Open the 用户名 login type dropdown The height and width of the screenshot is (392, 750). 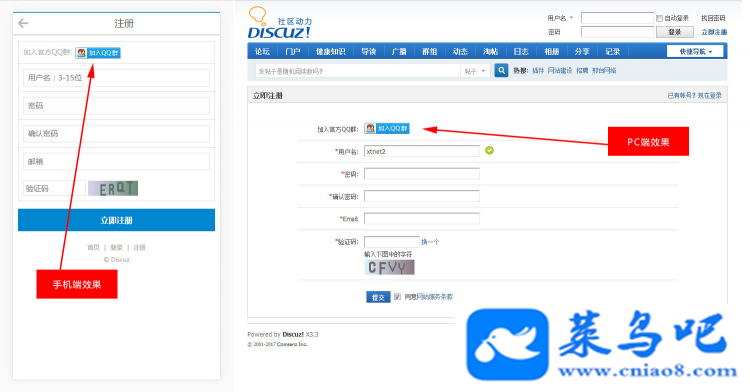pyautogui.click(x=560, y=18)
